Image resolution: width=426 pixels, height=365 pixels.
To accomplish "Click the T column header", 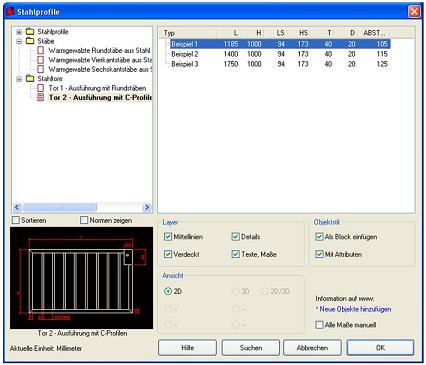I will coord(323,33).
